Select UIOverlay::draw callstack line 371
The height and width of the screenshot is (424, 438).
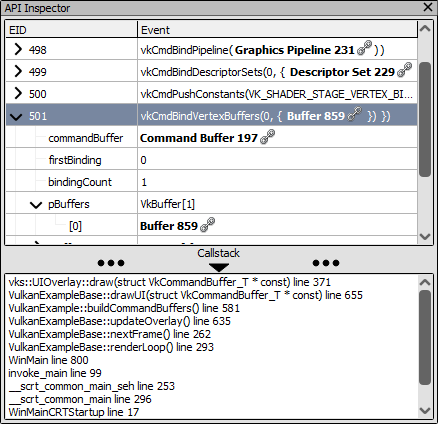click(x=170, y=282)
